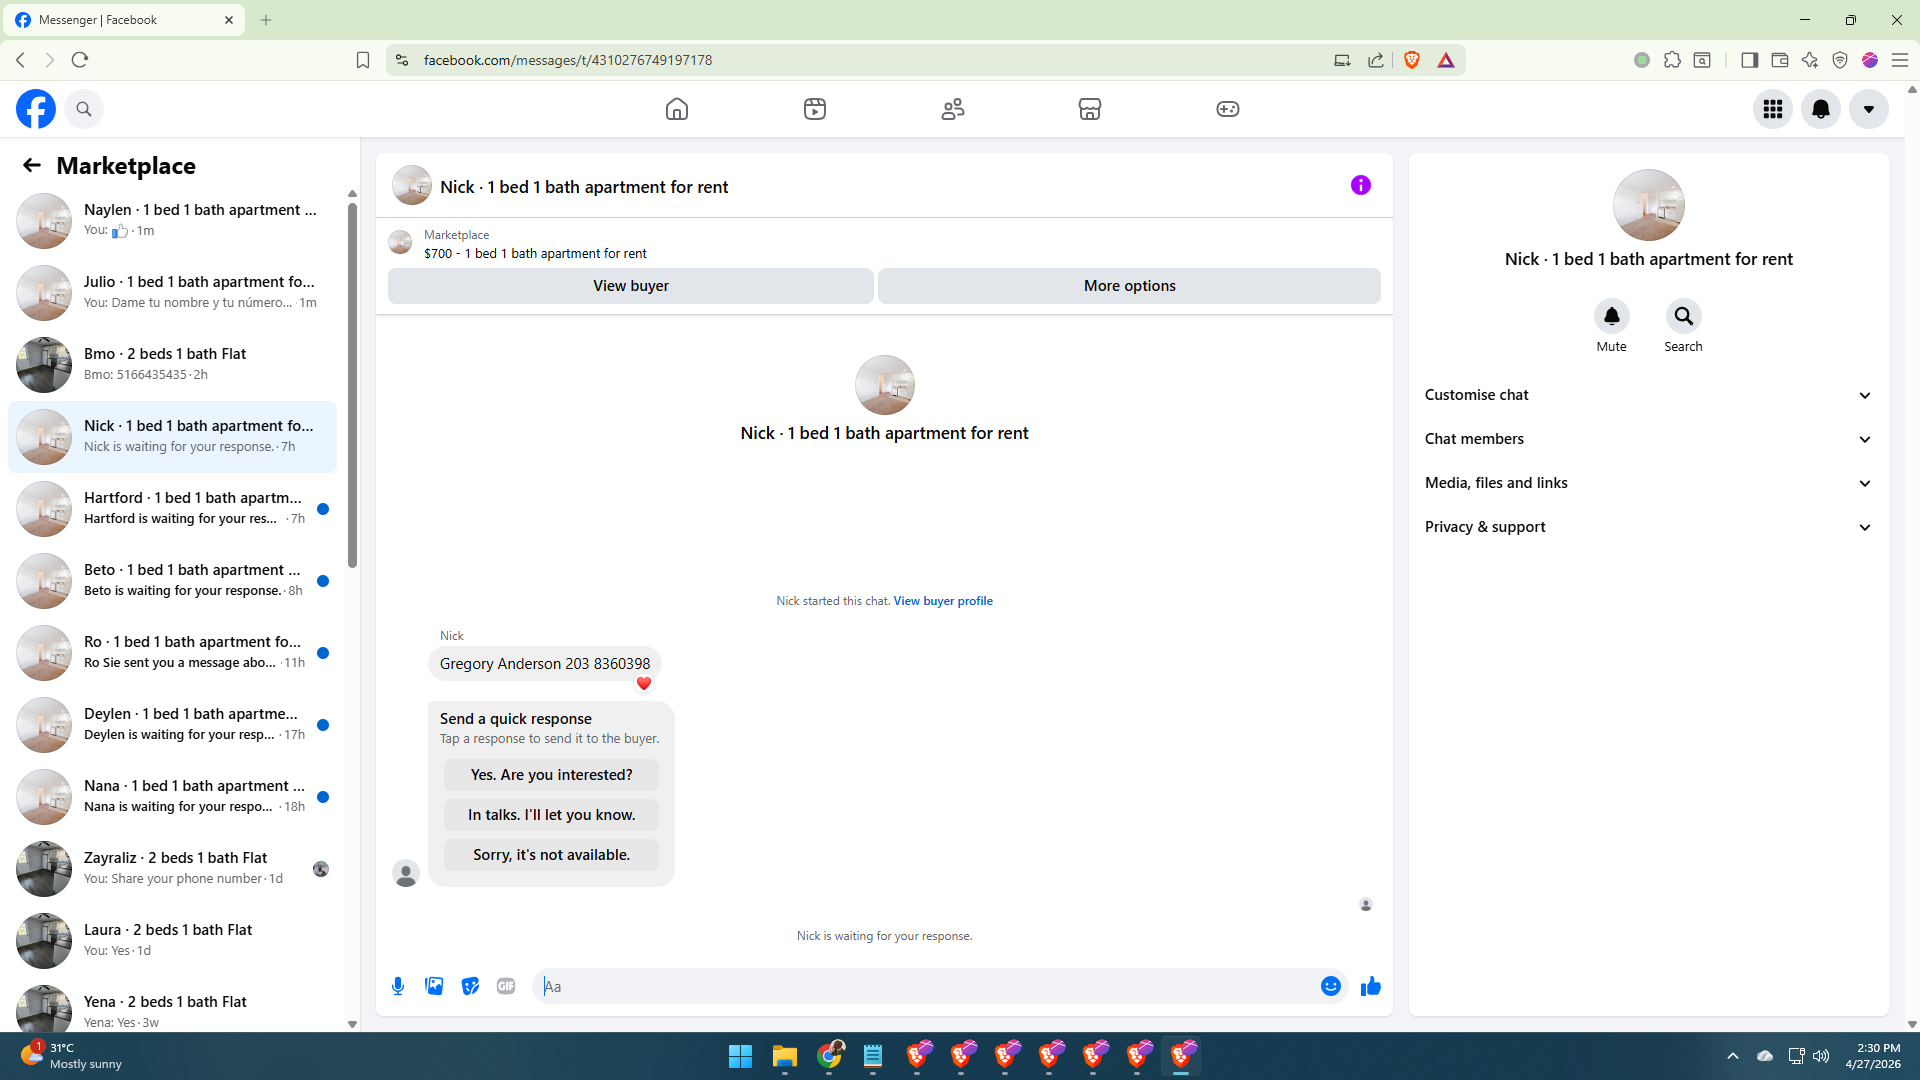The height and width of the screenshot is (1080, 1920).
Task: Open conversation information purple icon
Action: click(1361, 185)
